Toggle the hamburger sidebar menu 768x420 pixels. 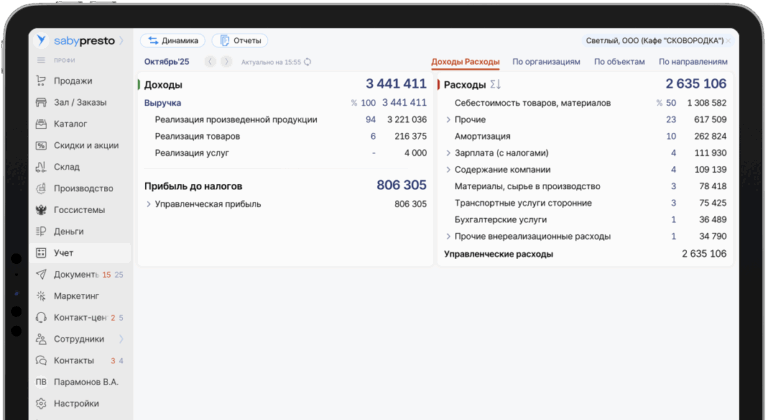tap(41, 60)
